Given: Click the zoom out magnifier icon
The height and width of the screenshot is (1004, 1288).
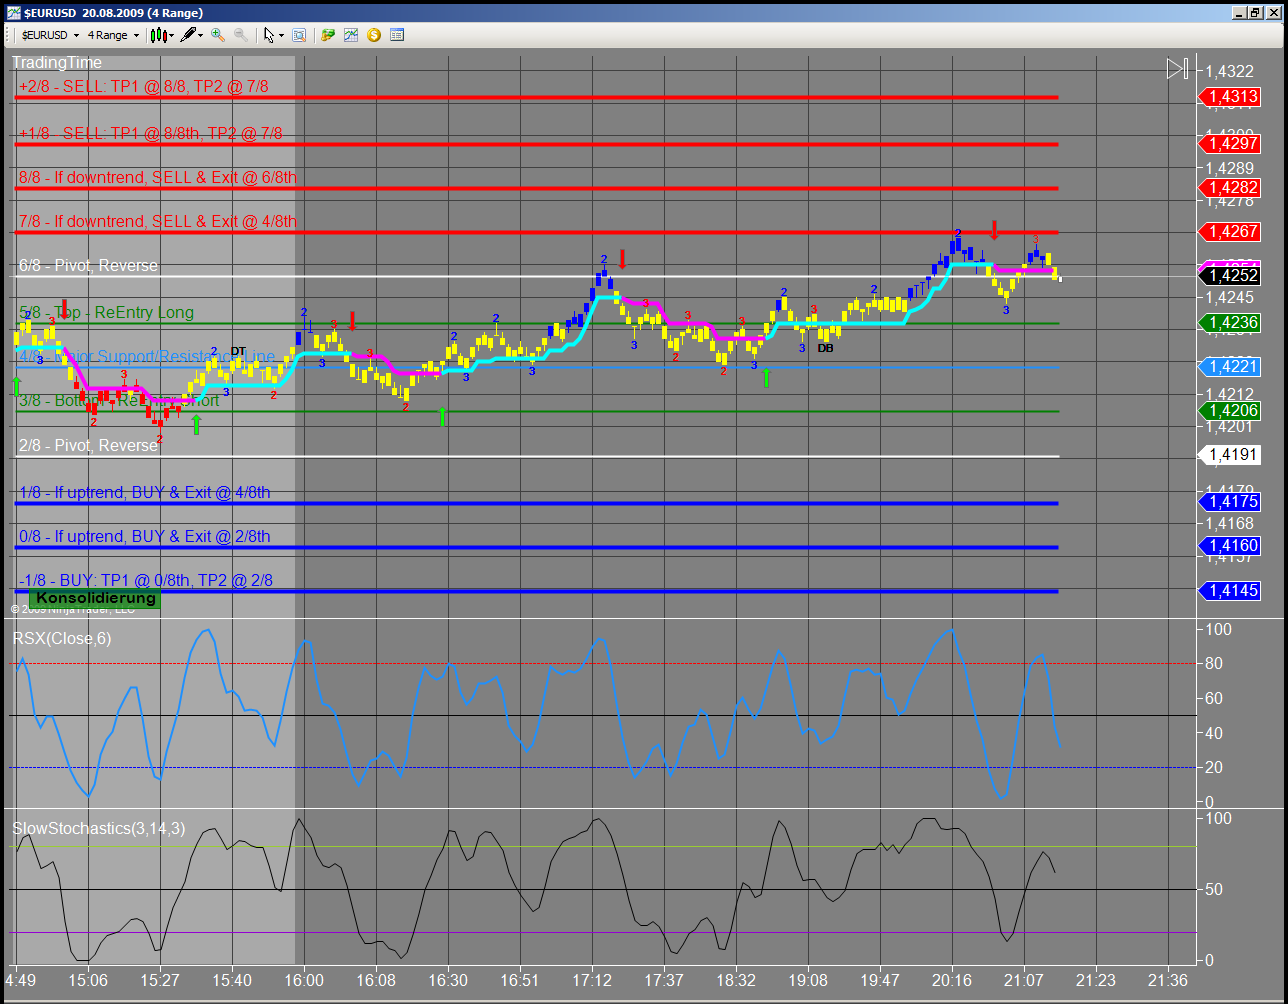Looking at the screenshot, I should pyautogui.click(x=241, y=34).
